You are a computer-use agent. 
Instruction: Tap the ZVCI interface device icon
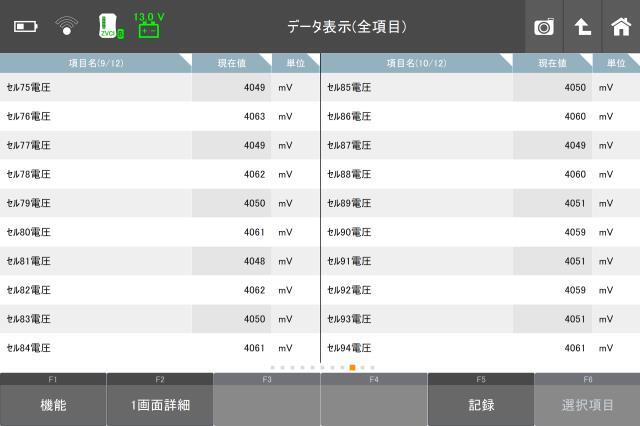(111, 27)
